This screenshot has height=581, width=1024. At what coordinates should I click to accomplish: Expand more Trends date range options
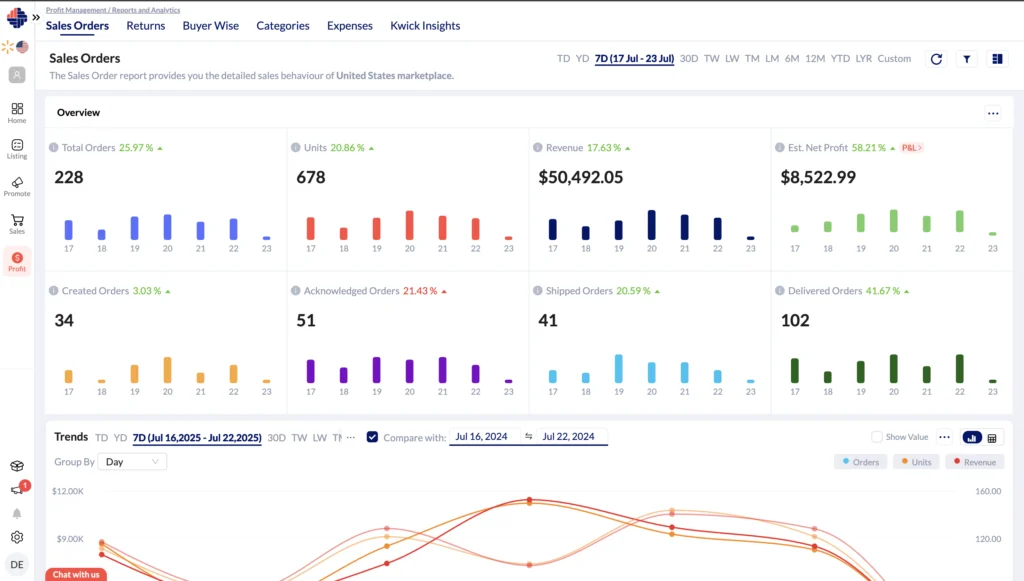(x=351, y=437)
